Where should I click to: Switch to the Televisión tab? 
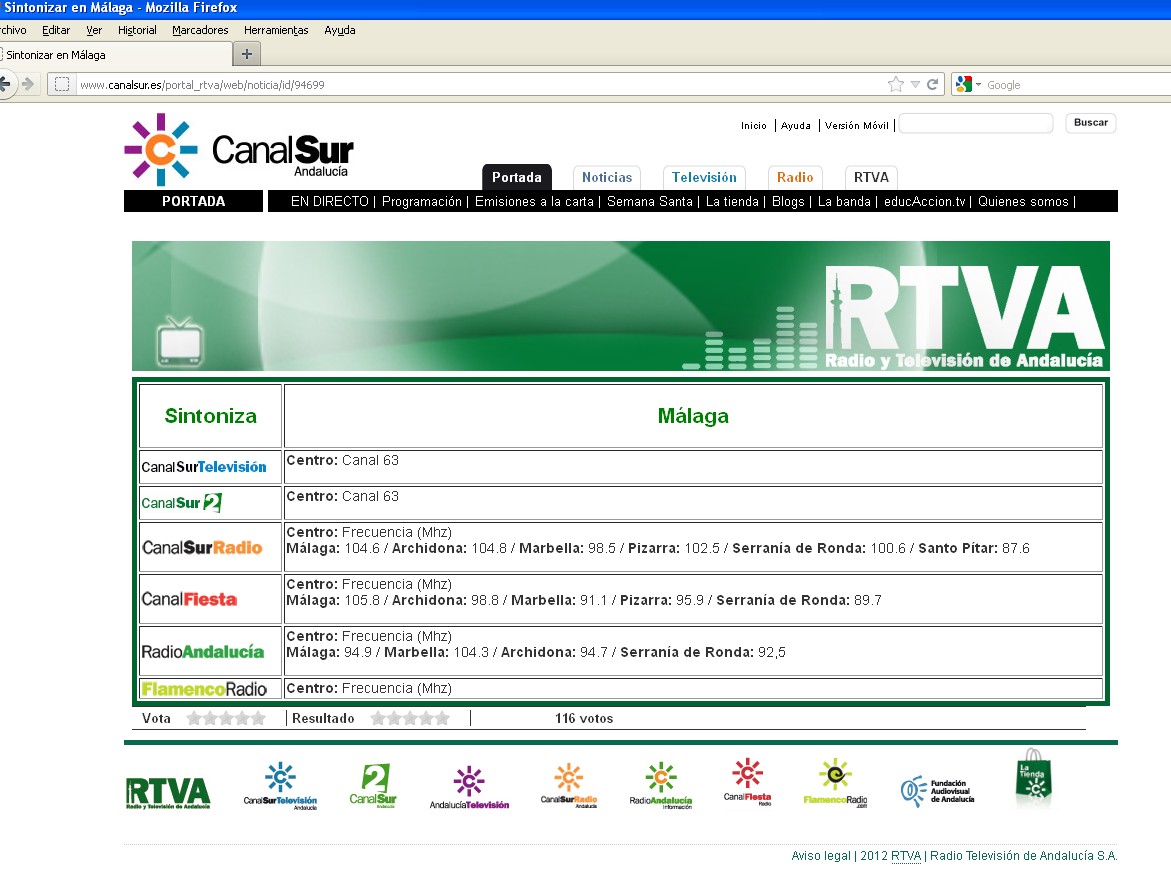click(x=704, y=177)
